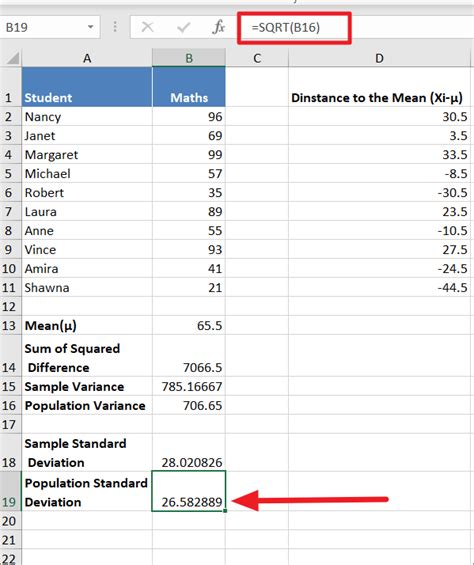The width and height of the screenshot is (474, 565).
Task: Select the Student header cell
Action: (x=87, y=87)
